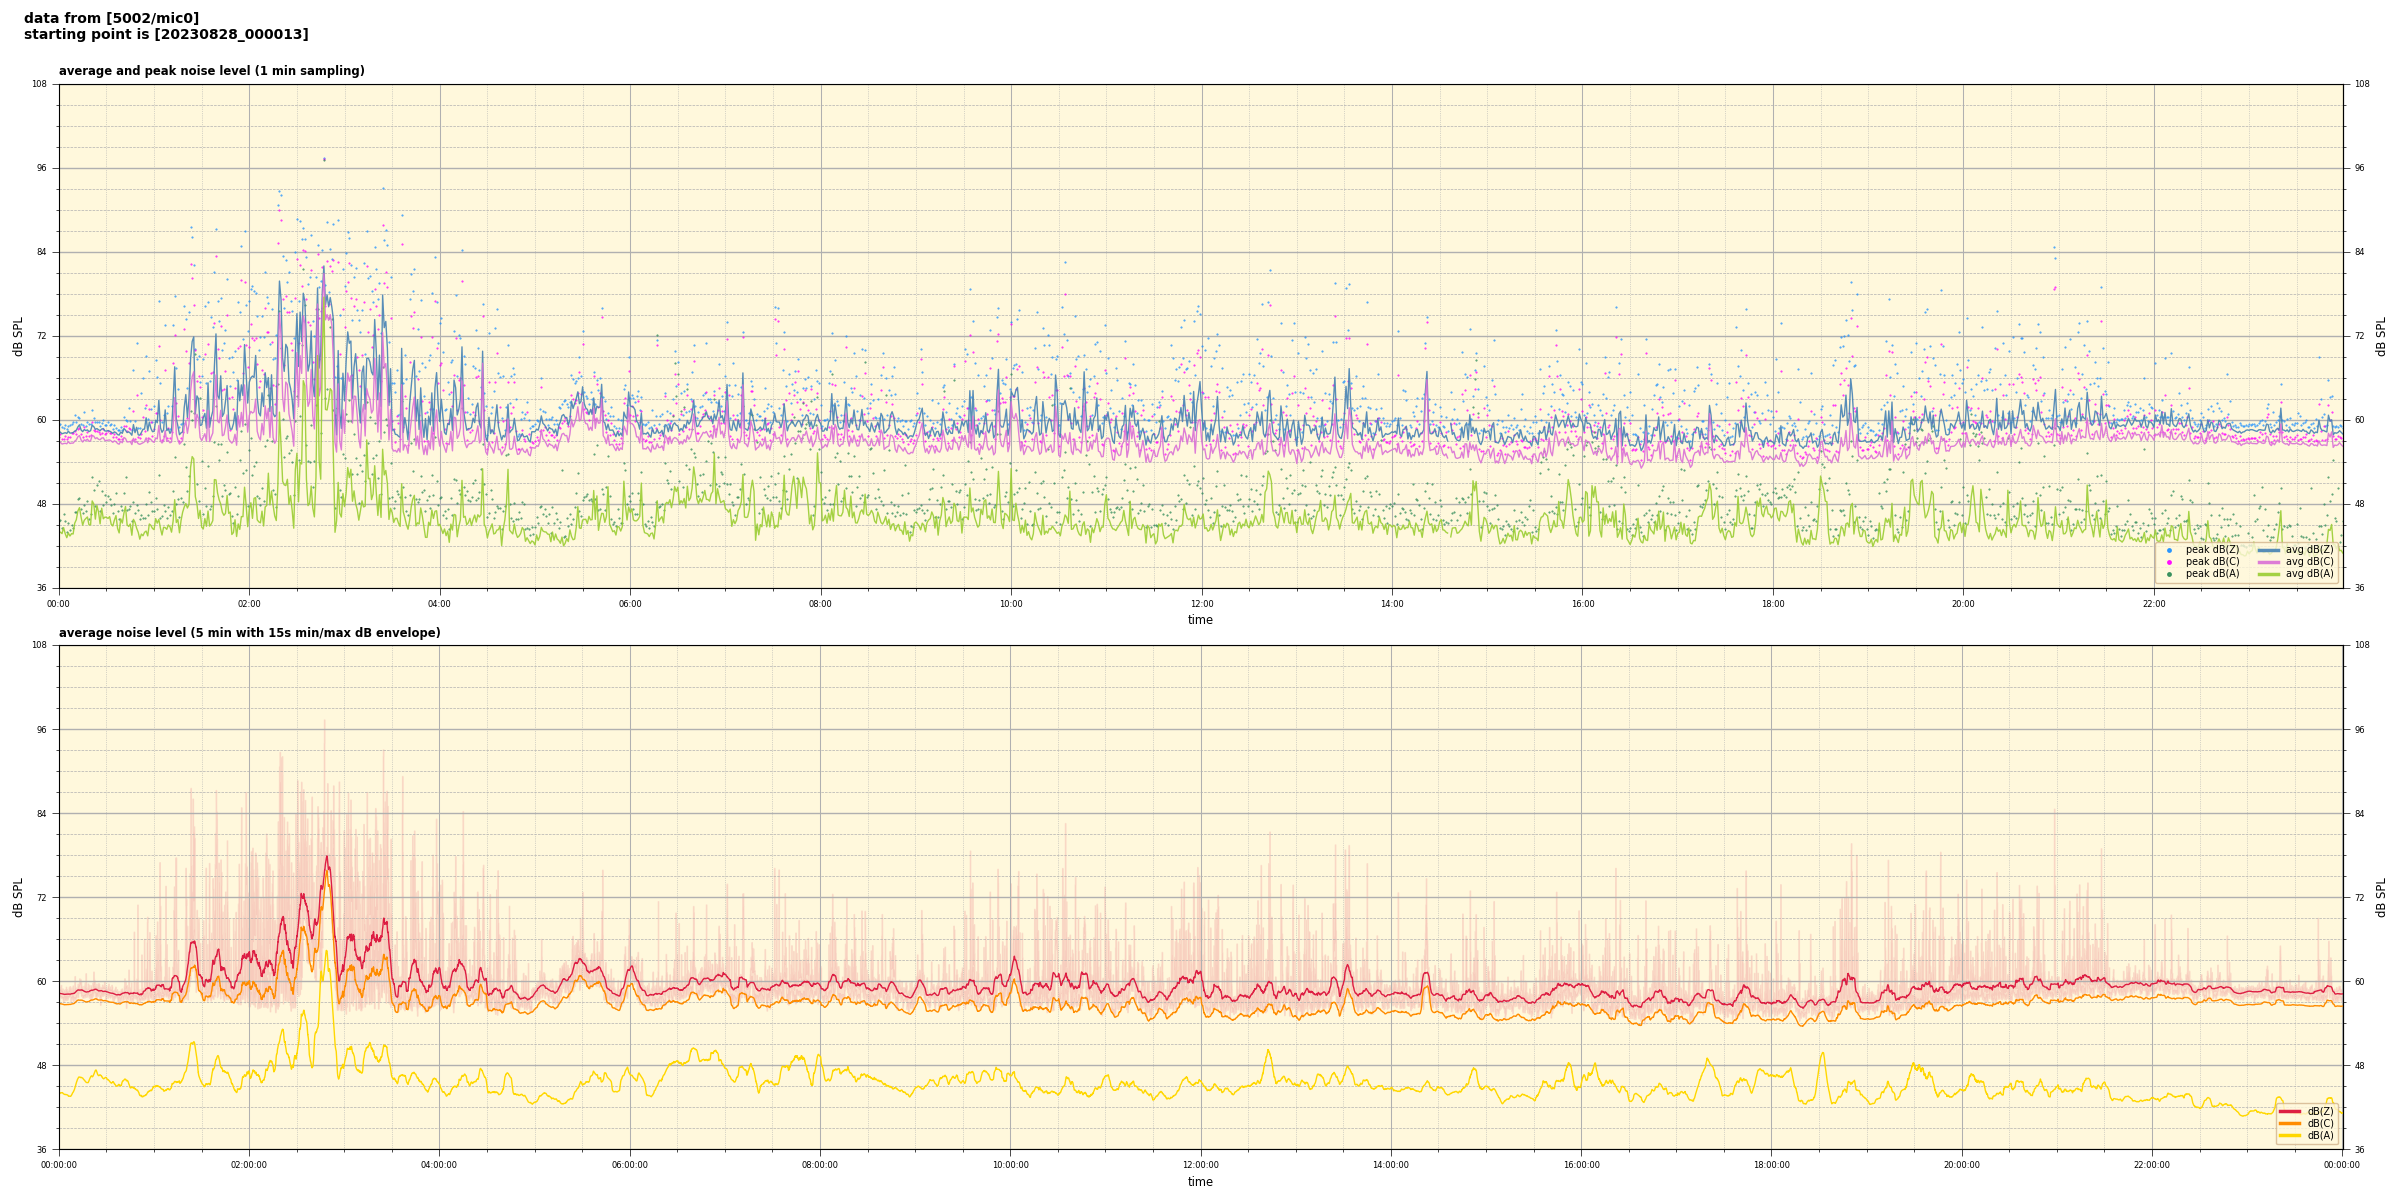Select the avg dB(A) green line legend entry
The height and width of the screenshot is (1200, 2400).
pos(2269,574)
